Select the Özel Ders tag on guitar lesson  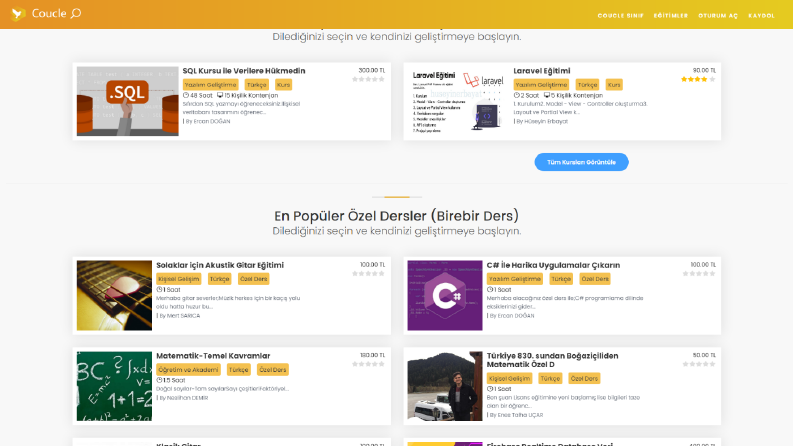[253, 279]
